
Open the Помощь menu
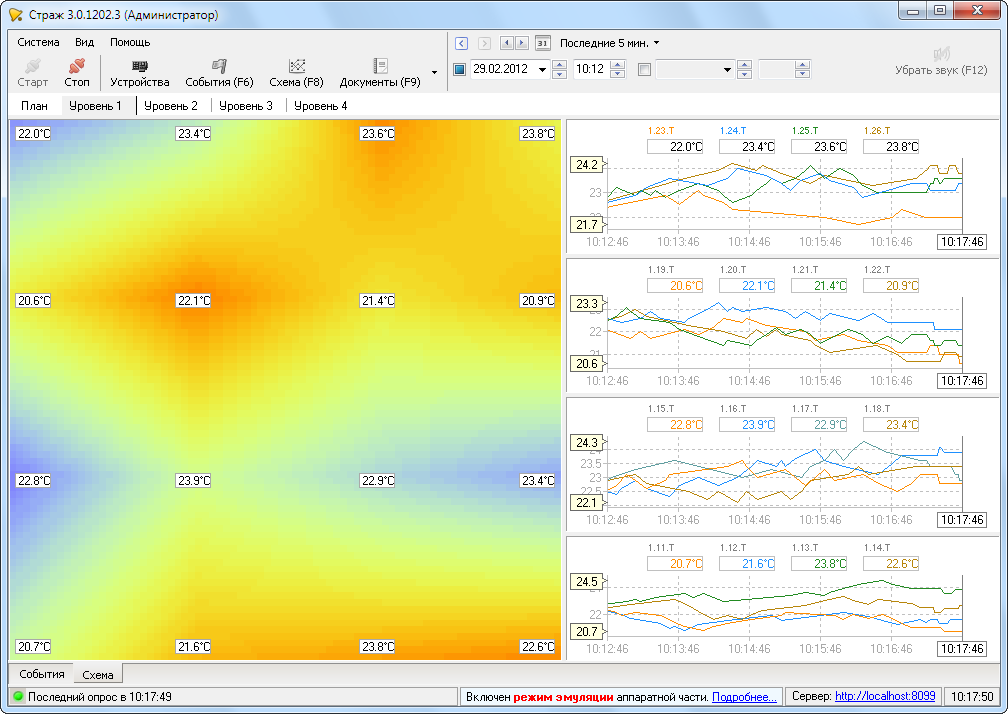pyautogui.click(x=130, y=42)
